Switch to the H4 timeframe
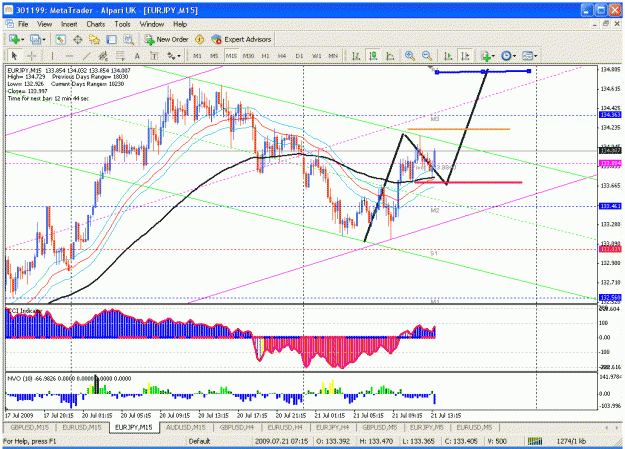 [x=282, y=56]
